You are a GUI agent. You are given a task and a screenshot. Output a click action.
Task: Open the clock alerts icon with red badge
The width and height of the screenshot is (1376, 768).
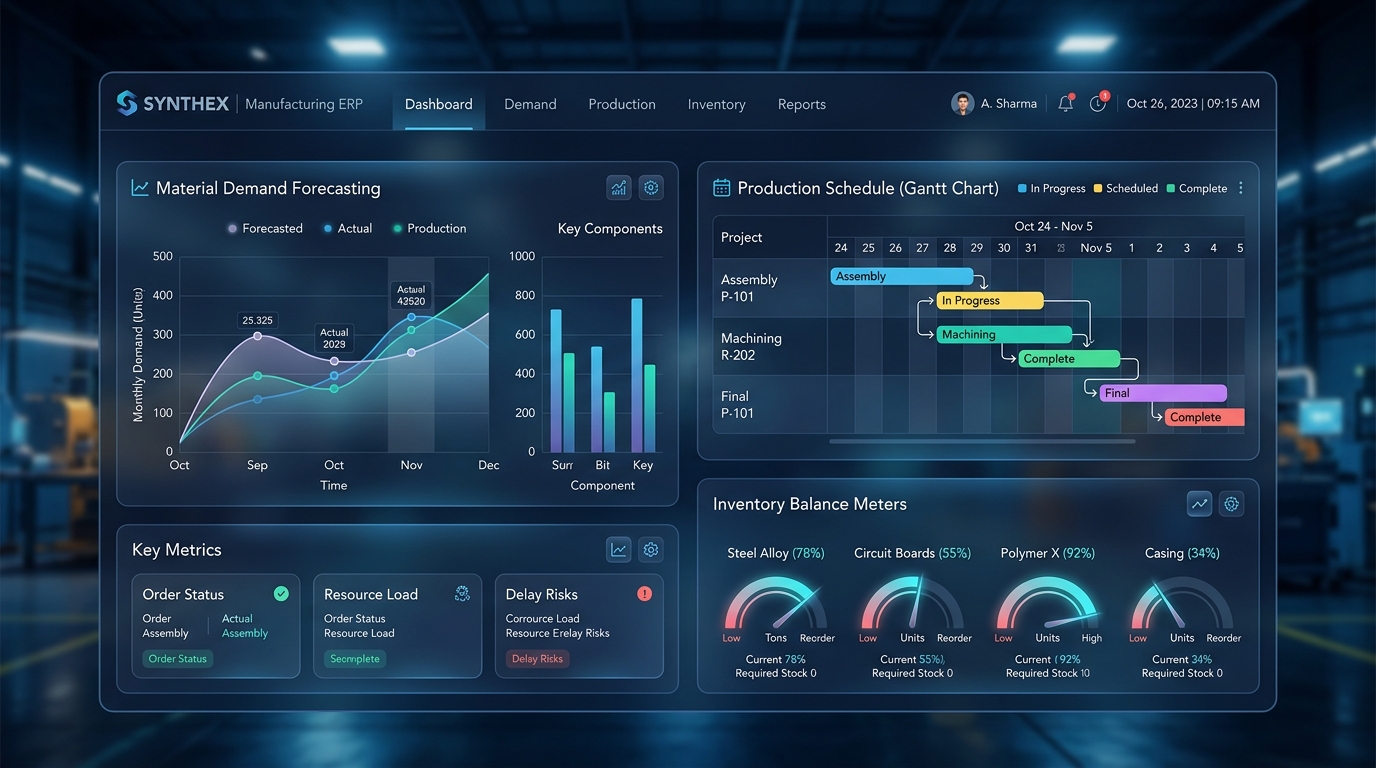tap(1098, 102)
